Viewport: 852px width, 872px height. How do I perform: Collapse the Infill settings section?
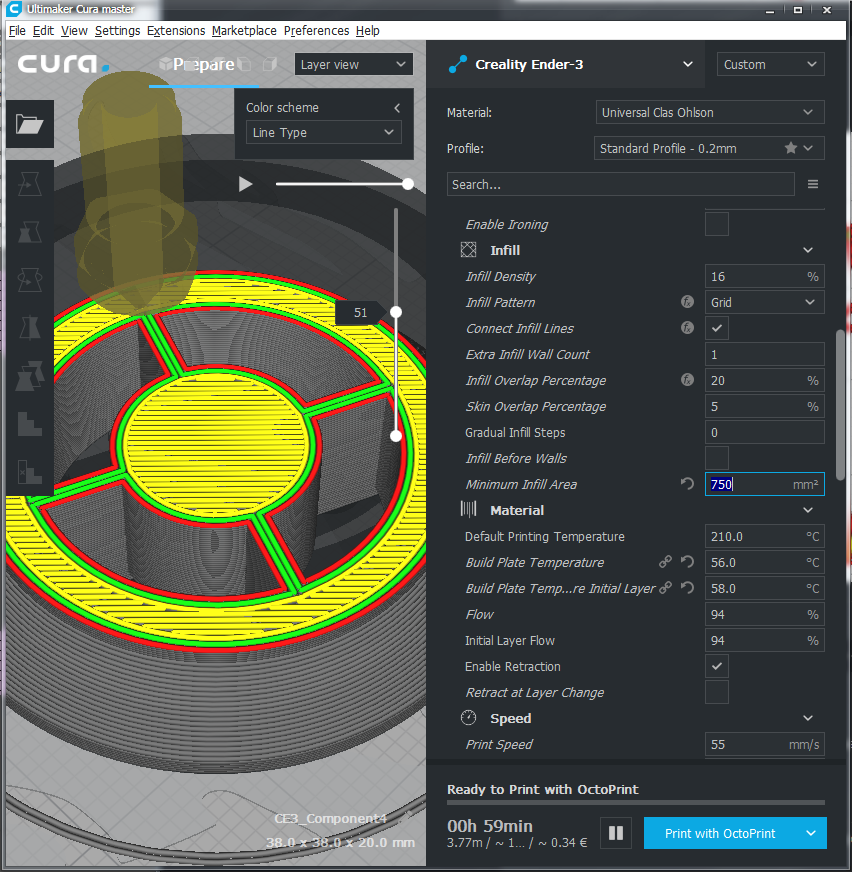tap(808, 250)
